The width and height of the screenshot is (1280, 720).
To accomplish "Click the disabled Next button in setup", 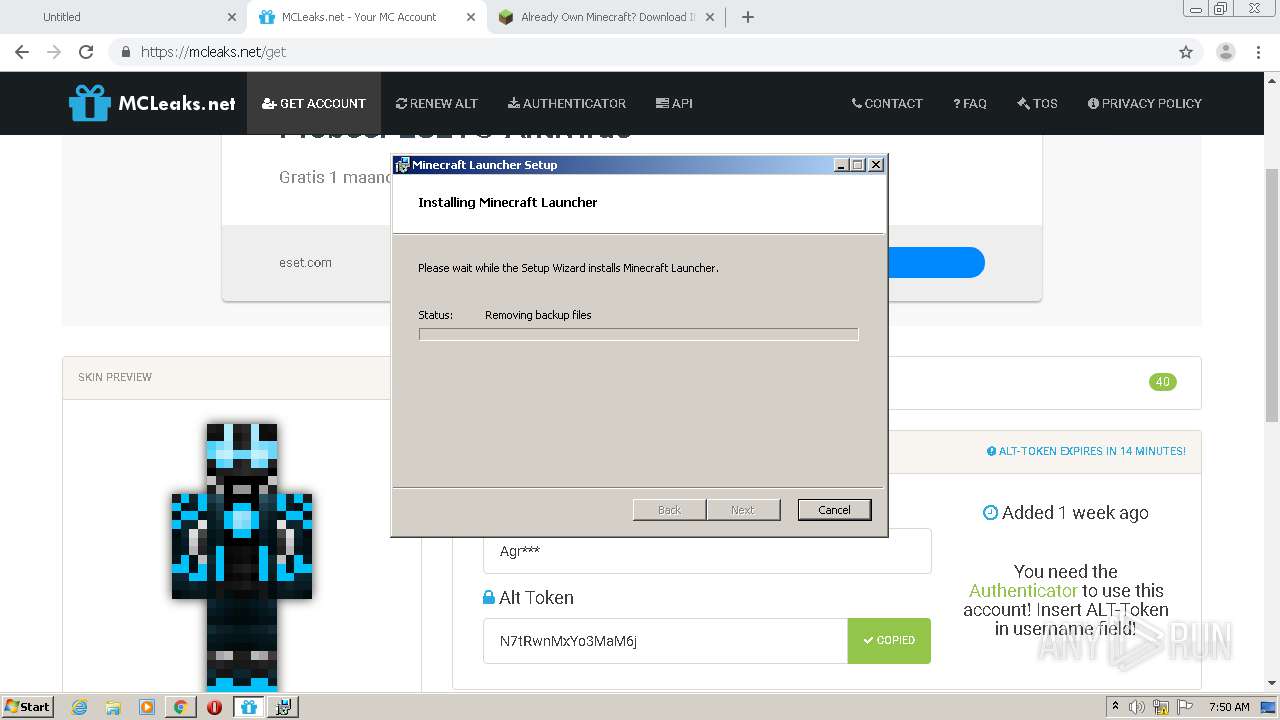I will 742,510.
